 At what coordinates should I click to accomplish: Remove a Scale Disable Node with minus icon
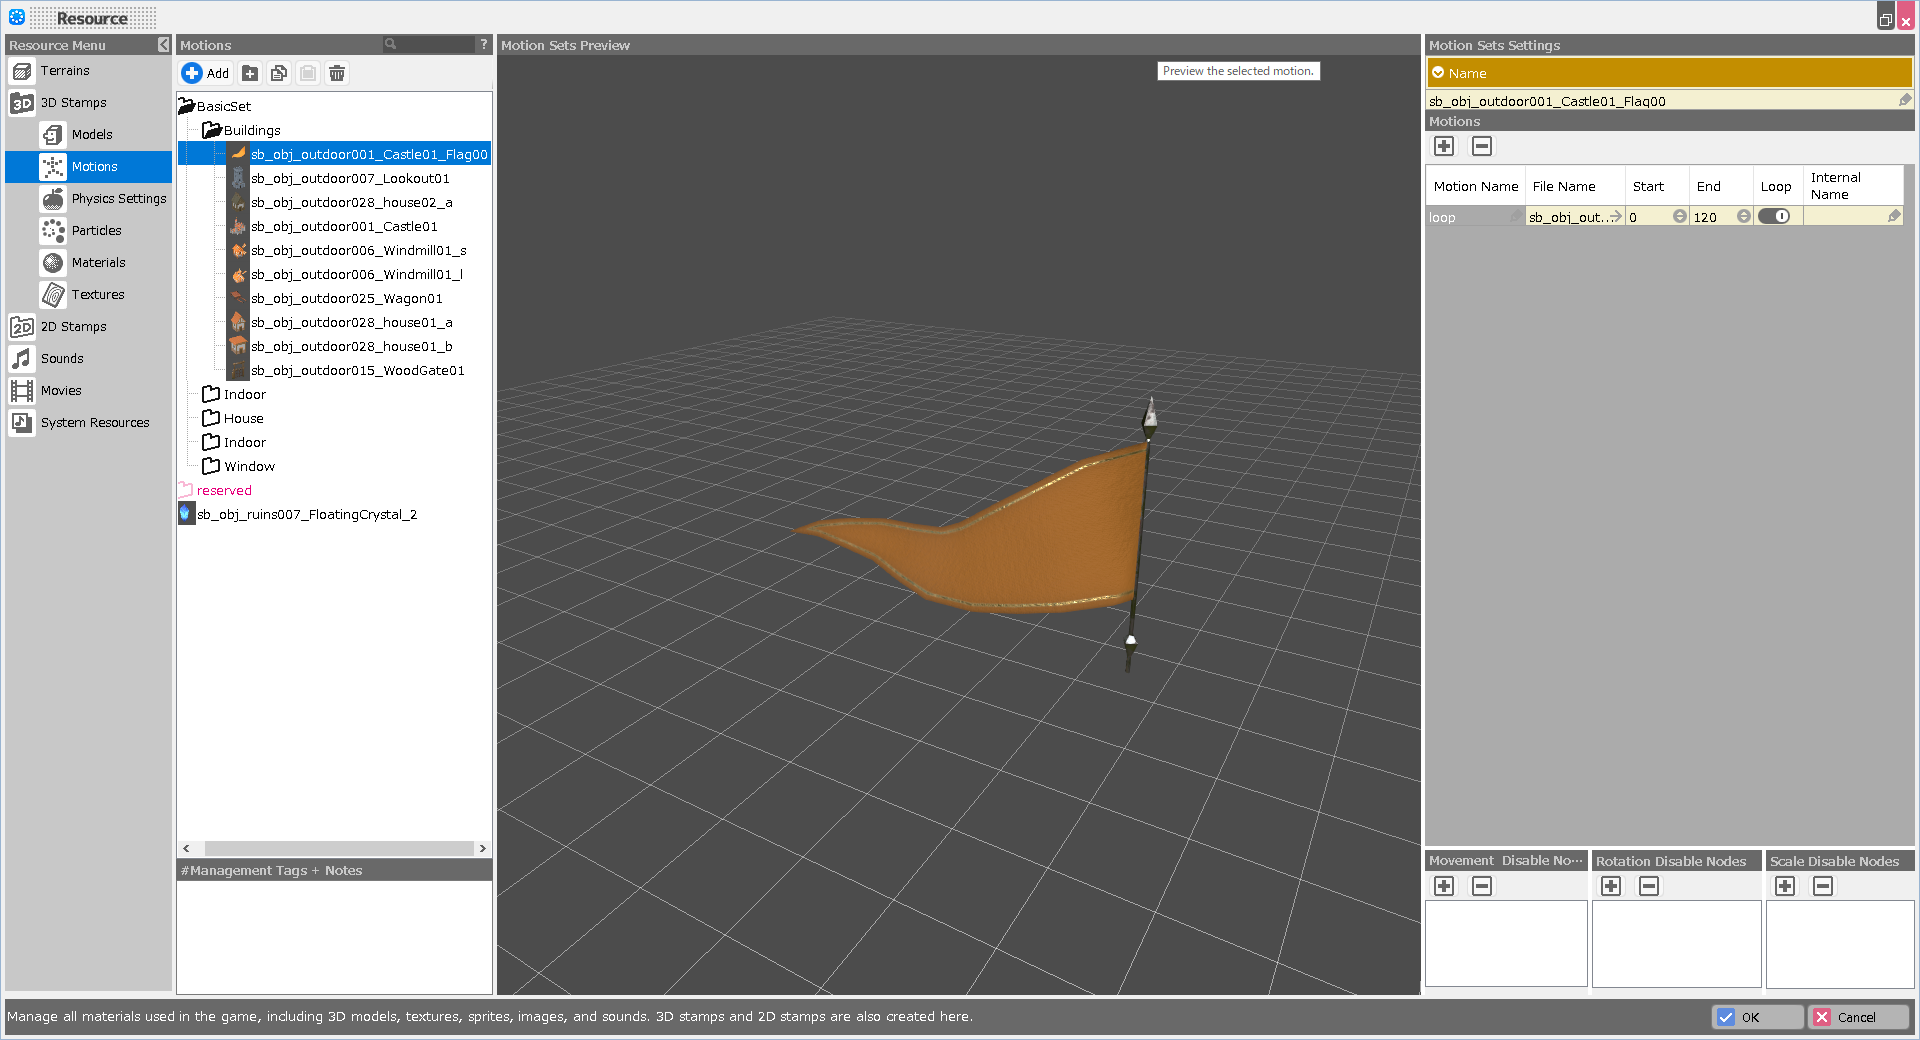(1823, 886)
